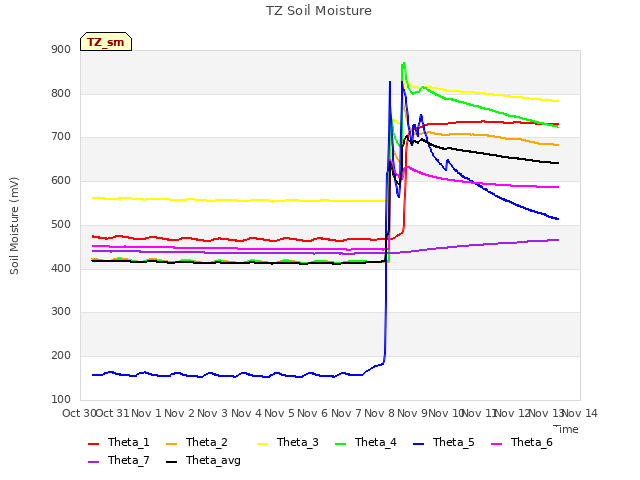Image resolution: width=640 pixels, height=480 pixels.
Task: Click the Nov 14 x-axis tick label
Action: (x=580, y=413)
